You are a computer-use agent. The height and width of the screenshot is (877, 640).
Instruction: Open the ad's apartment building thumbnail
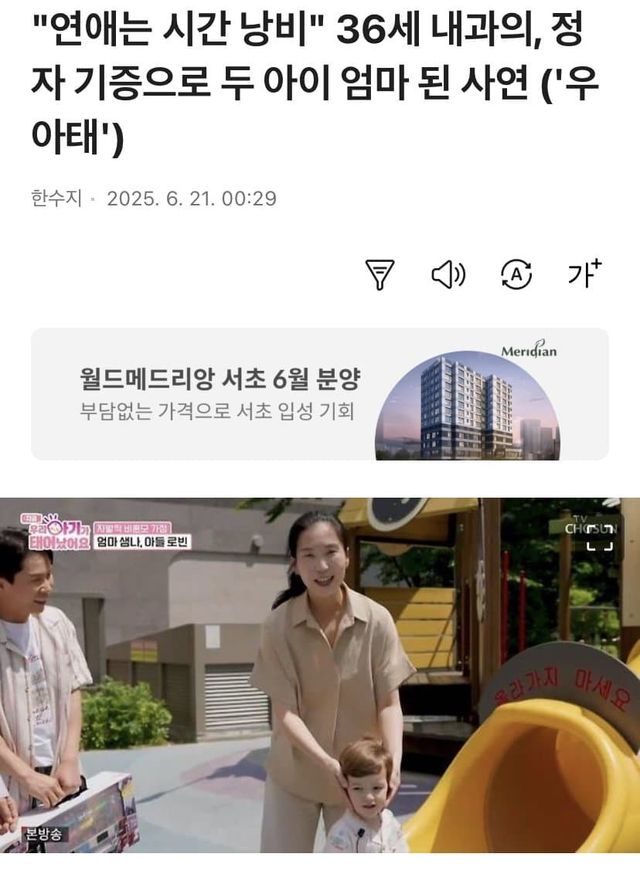pyautogui.click(x=468, y=406)
